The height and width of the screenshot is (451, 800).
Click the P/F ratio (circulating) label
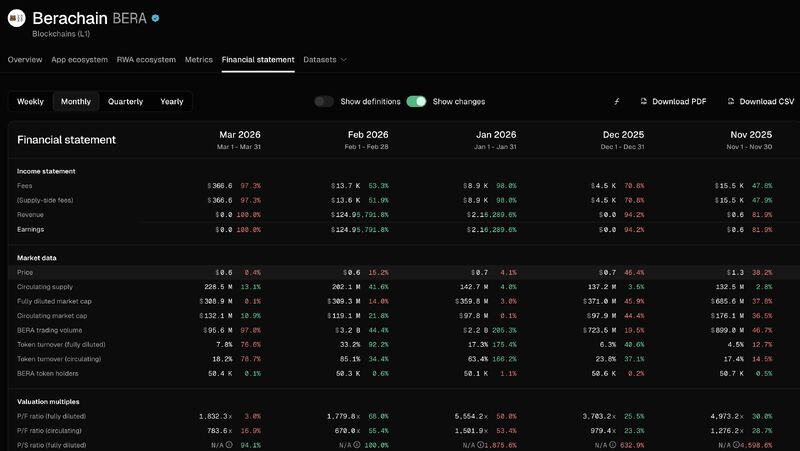click(49, 431)
